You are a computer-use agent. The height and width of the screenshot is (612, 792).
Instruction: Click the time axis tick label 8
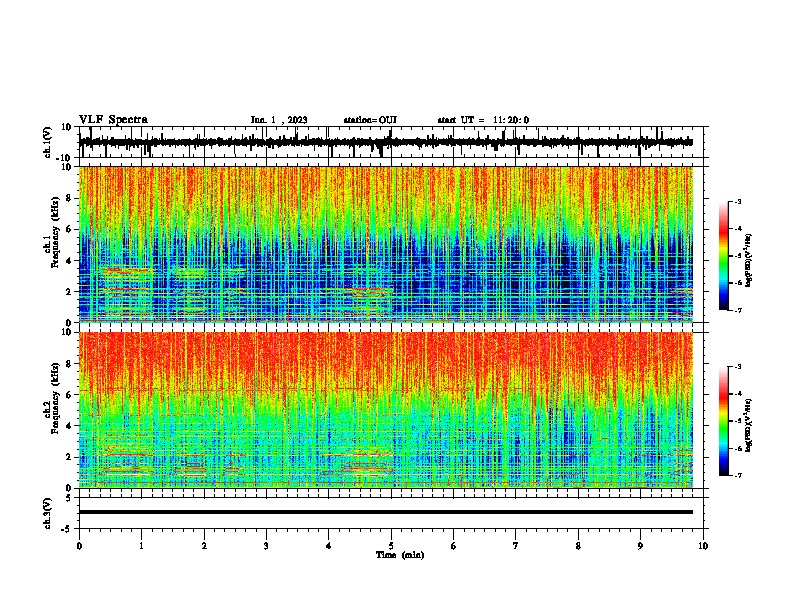click(578, 546)
